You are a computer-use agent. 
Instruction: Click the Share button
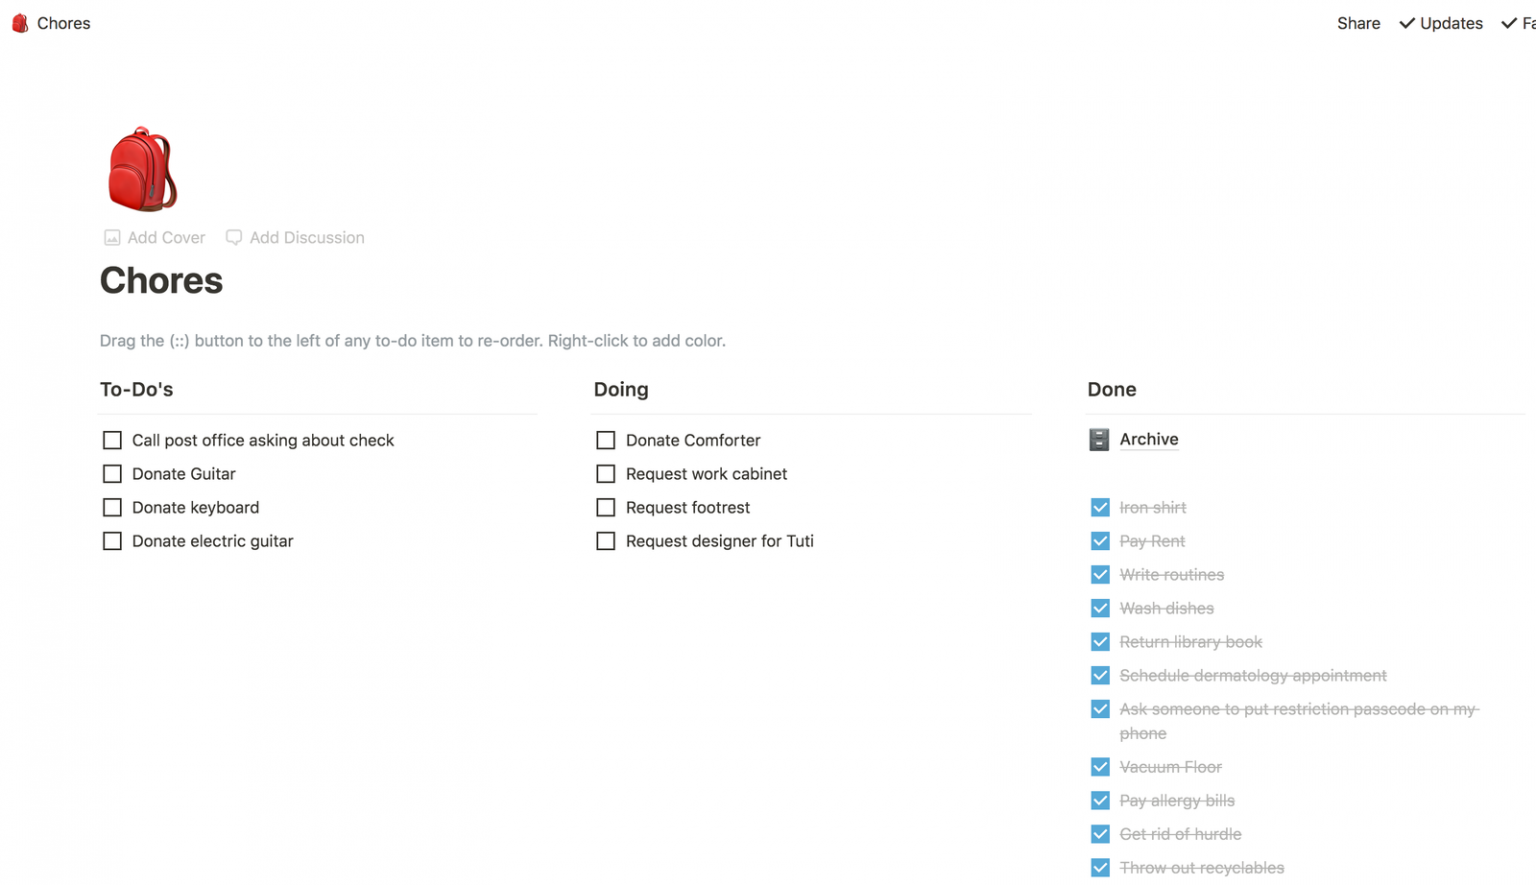coord(1358,22)
